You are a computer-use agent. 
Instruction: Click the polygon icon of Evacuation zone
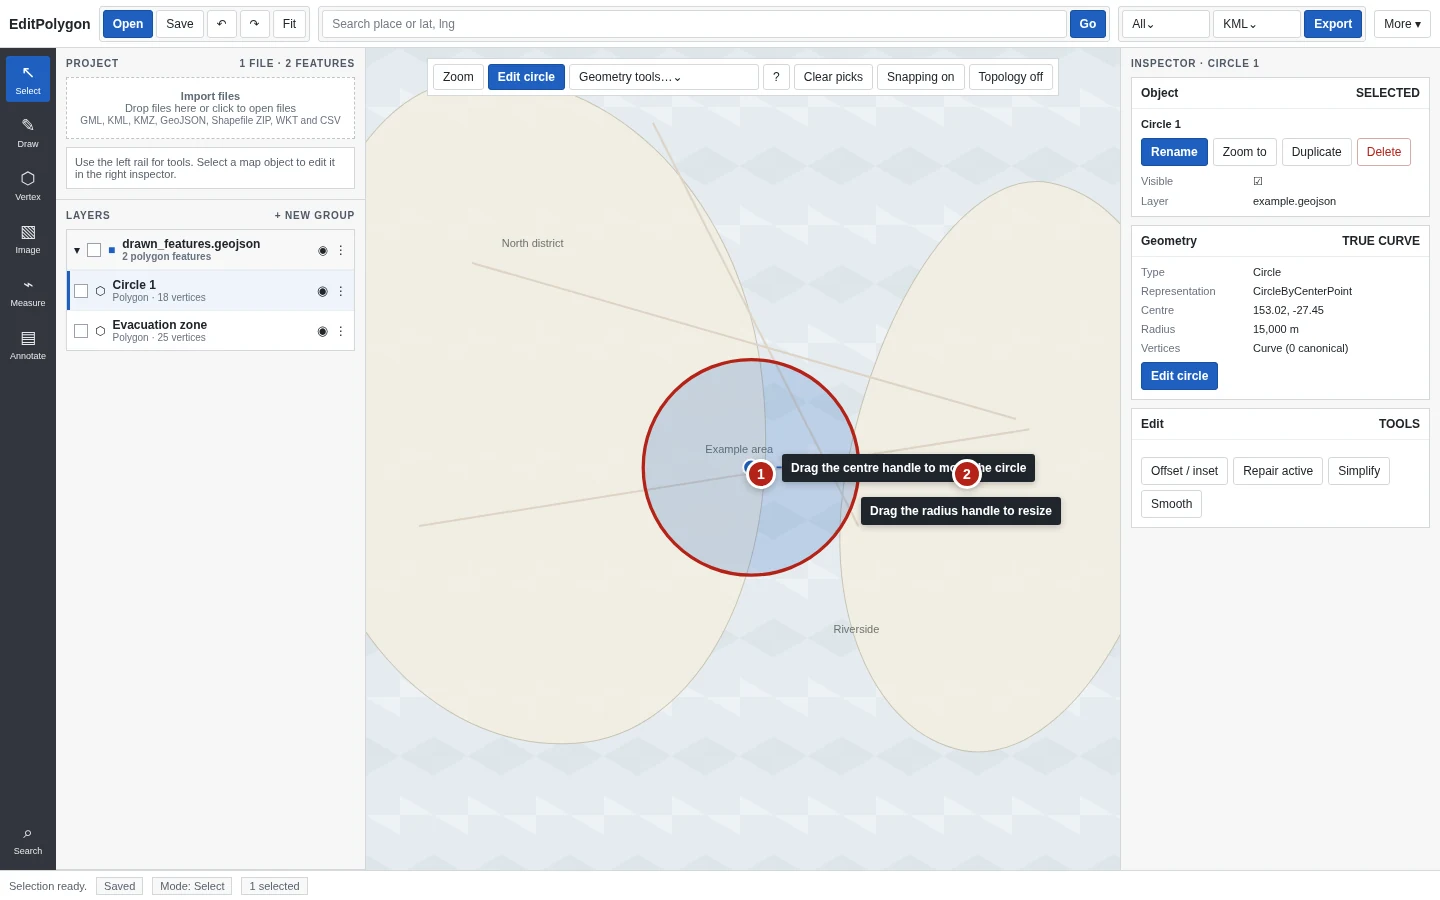click(100, 331)
